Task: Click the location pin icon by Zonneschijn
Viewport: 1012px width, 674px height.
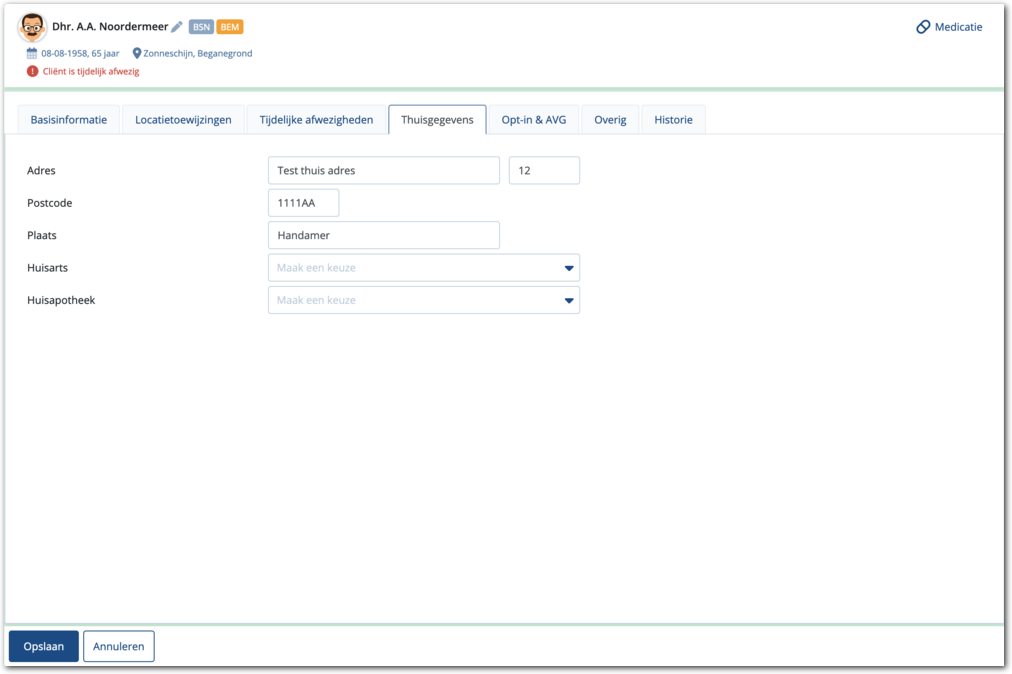Action: 137,53
